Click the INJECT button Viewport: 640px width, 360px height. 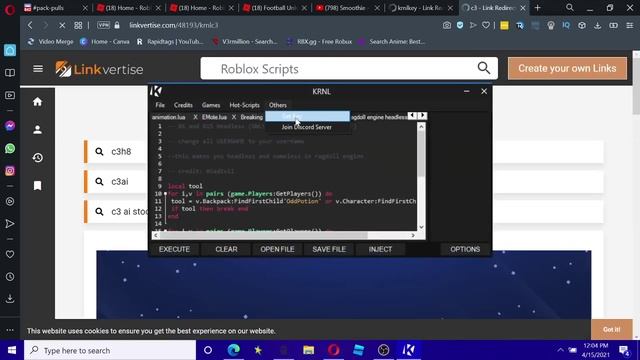coord(380,249)
